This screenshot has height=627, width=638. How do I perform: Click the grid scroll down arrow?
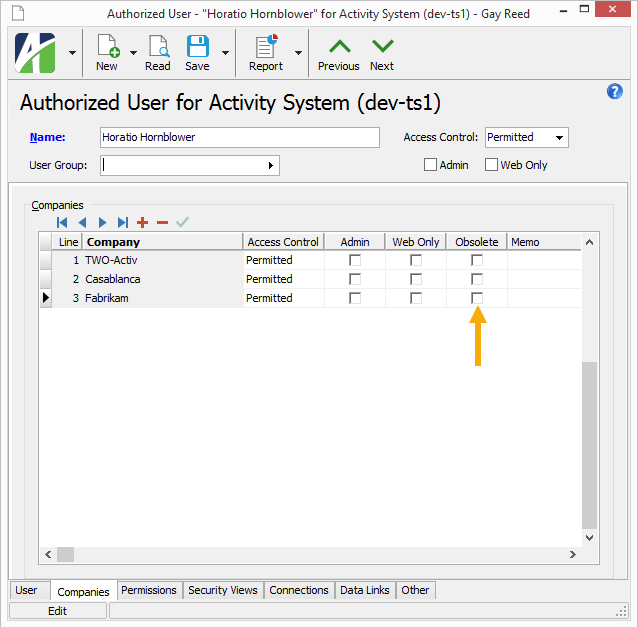click(589, 537)
